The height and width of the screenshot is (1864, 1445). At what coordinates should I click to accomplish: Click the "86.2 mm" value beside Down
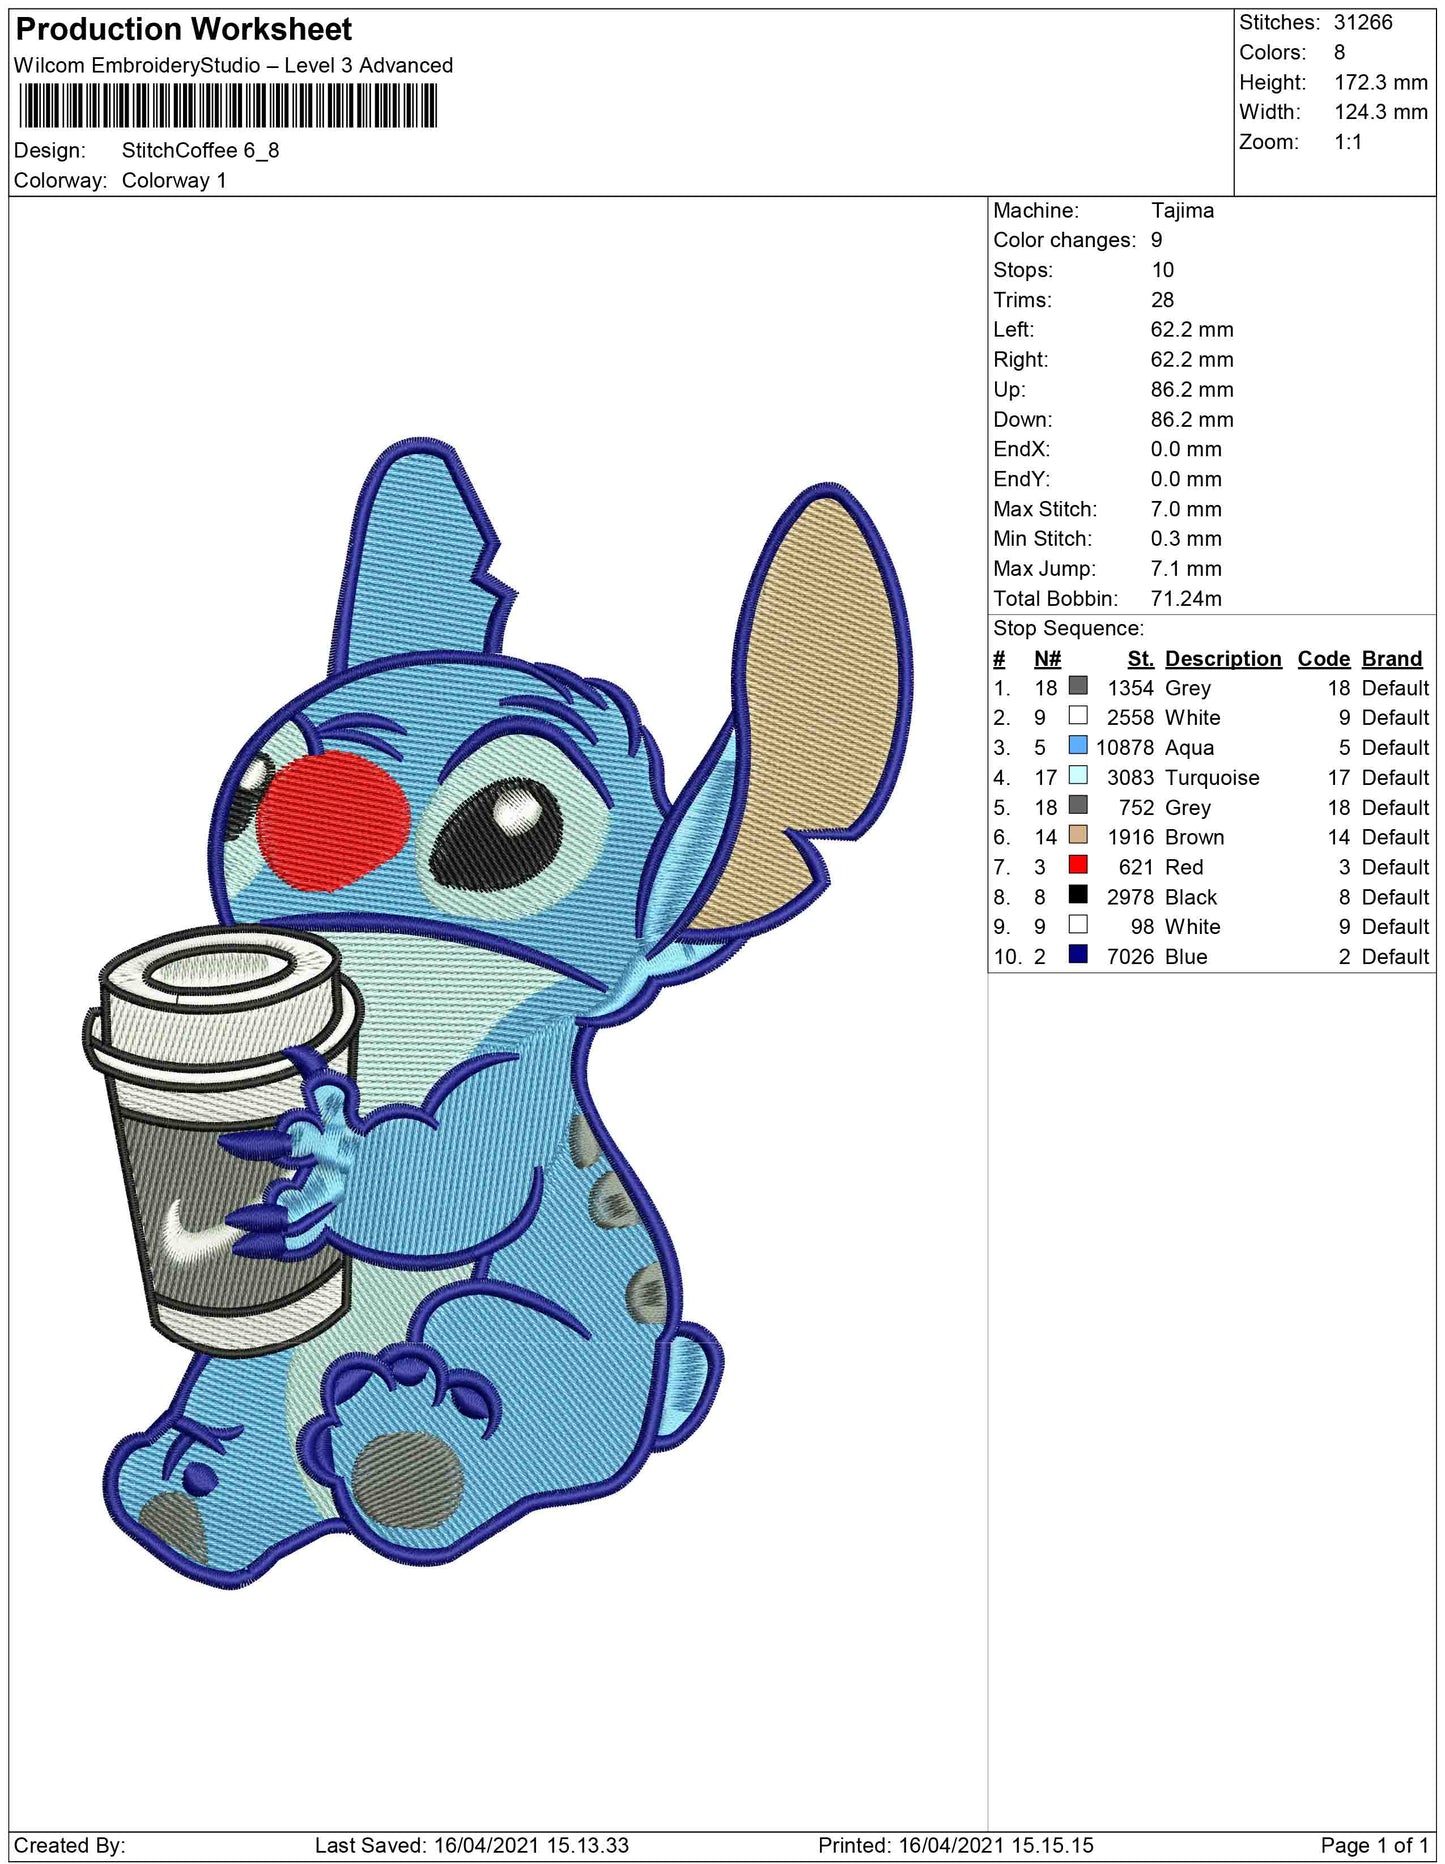(1192, 420)
